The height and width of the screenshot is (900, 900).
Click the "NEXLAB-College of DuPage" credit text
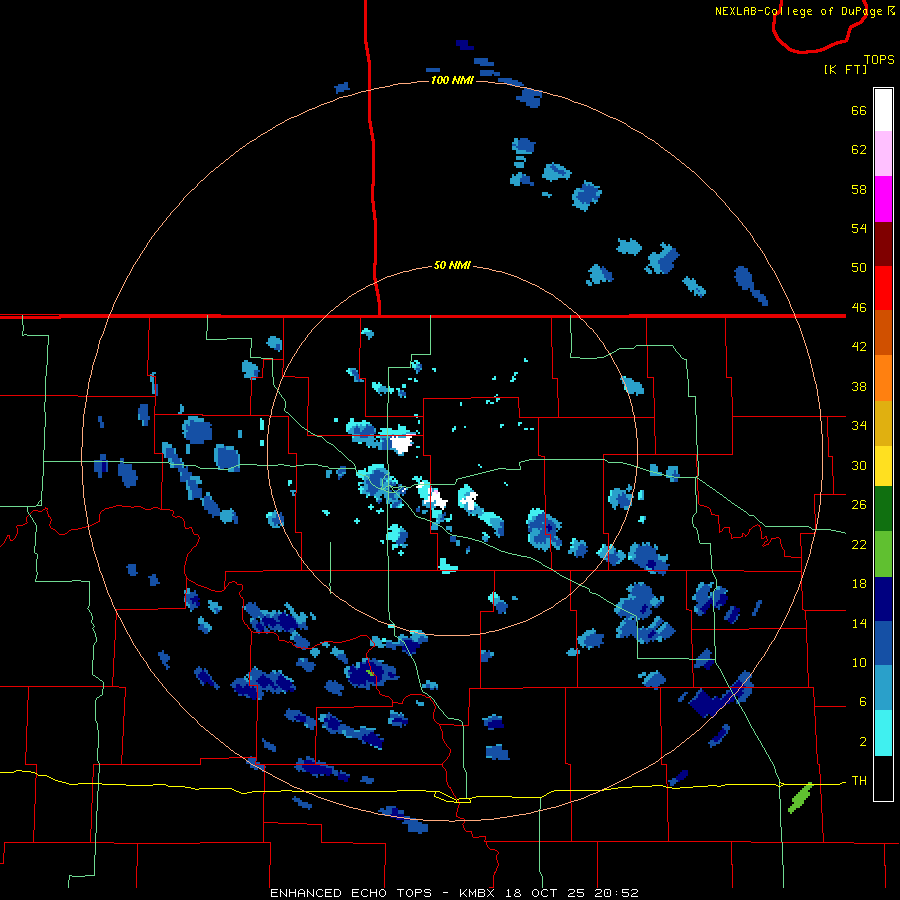800,11
